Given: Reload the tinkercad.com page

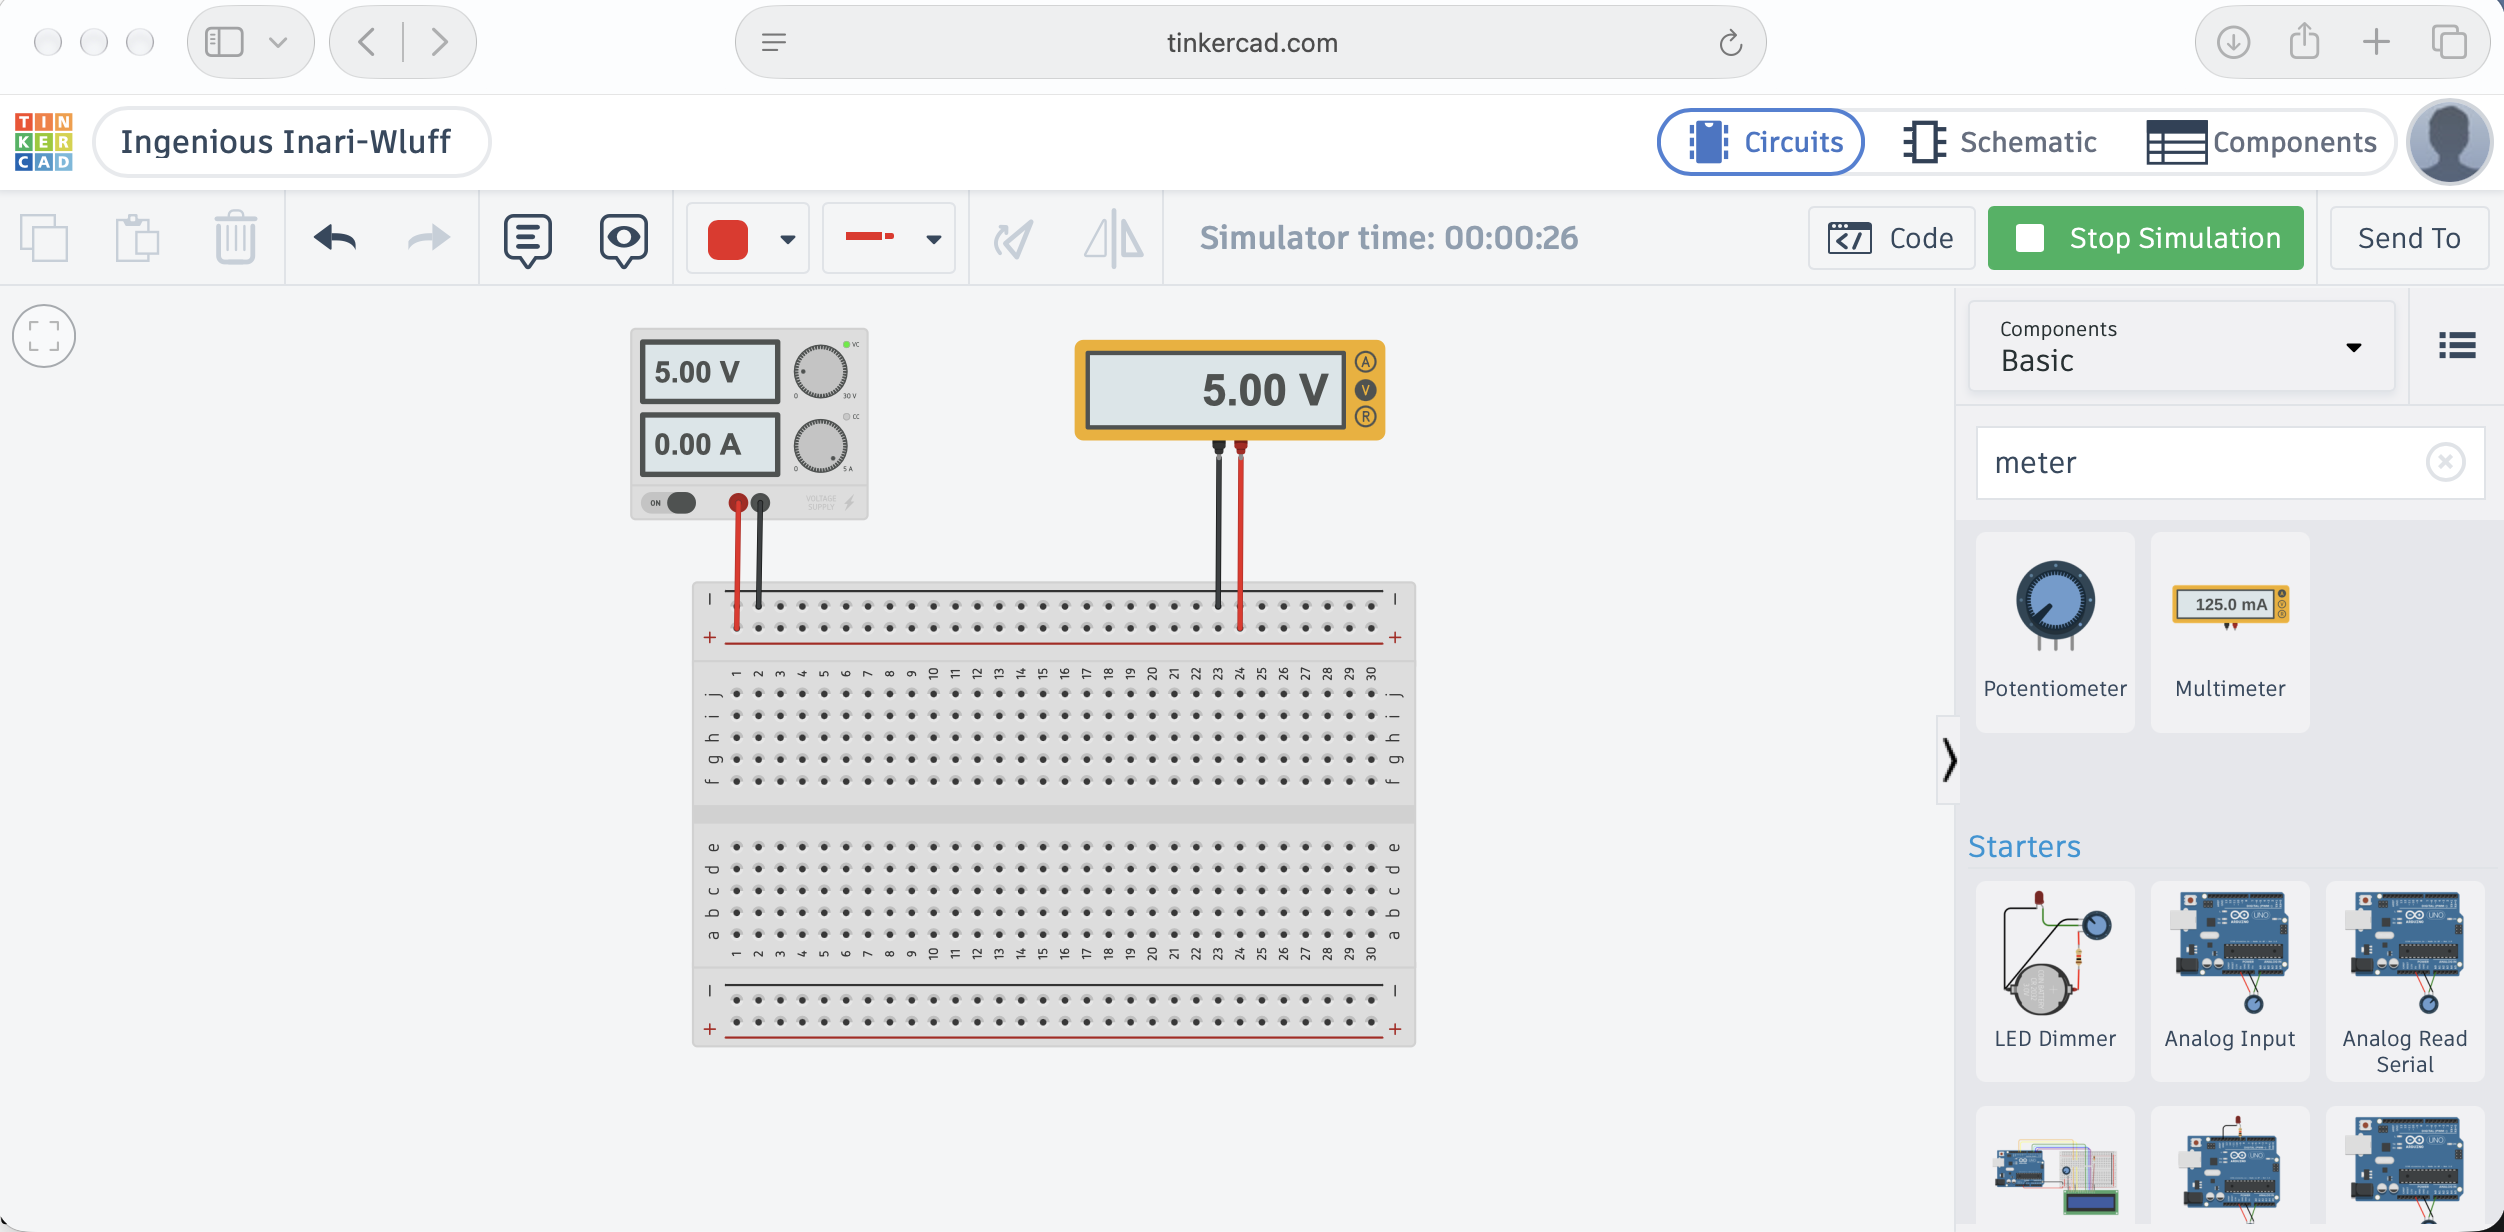Looking at the screenshot, I should pos(1730,43).
